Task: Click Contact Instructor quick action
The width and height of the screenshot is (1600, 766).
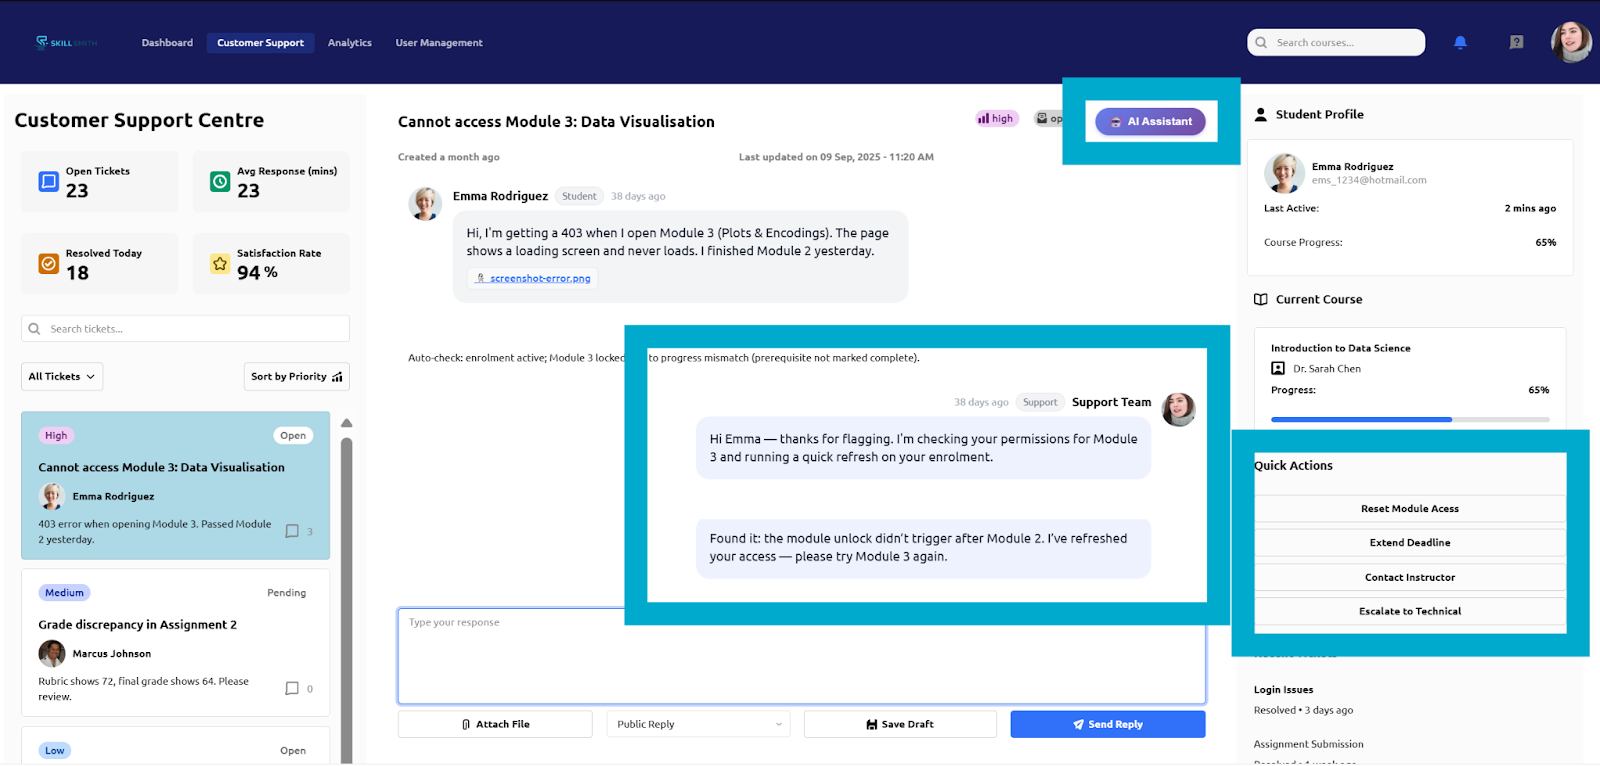Action: click(x=1410, y=578)
